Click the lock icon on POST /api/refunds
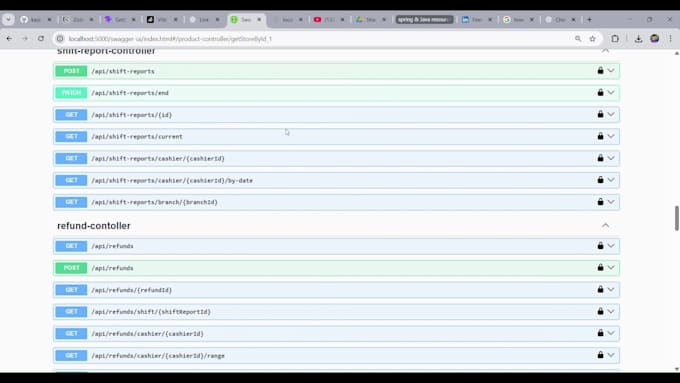 click(600, 267)
